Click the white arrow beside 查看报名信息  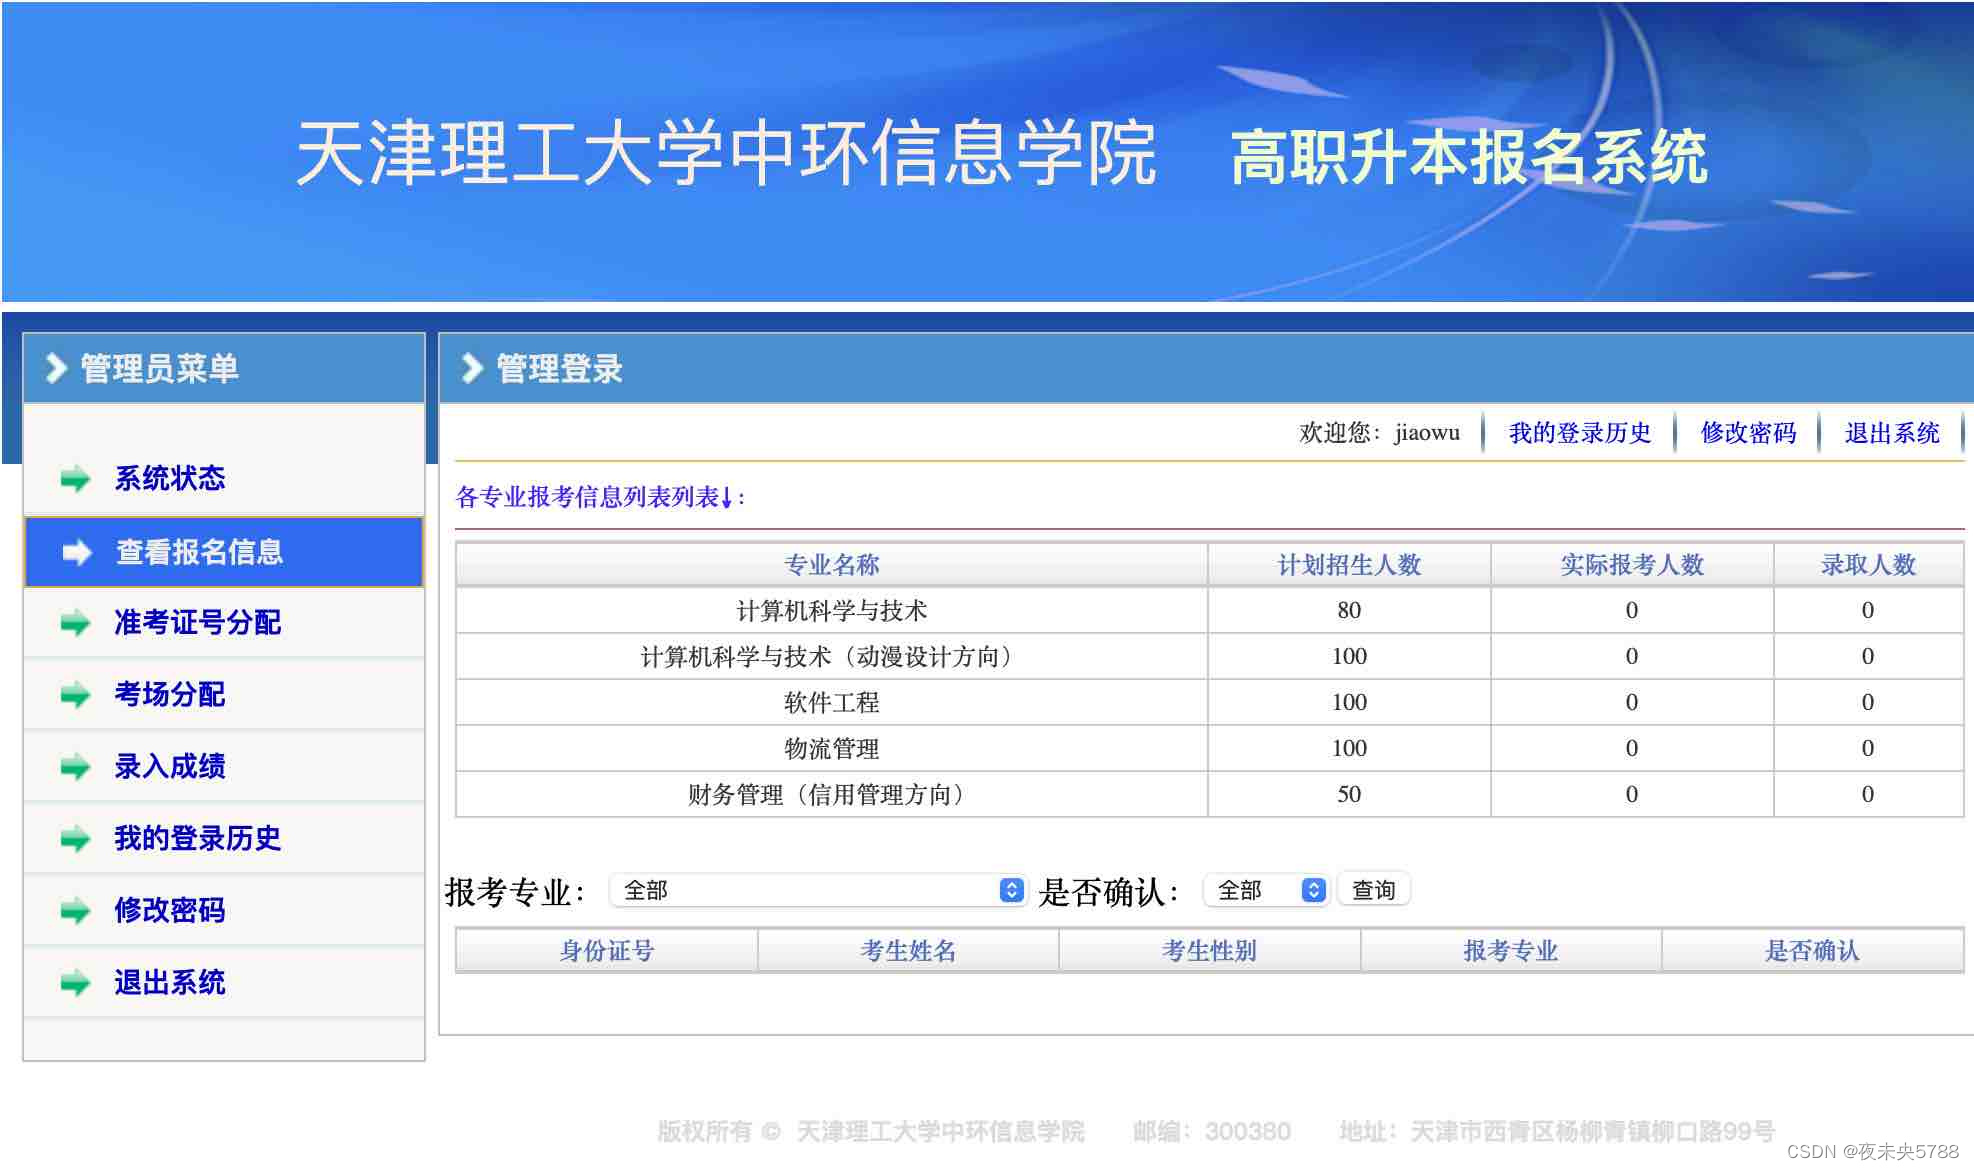(x=76, y=552)
